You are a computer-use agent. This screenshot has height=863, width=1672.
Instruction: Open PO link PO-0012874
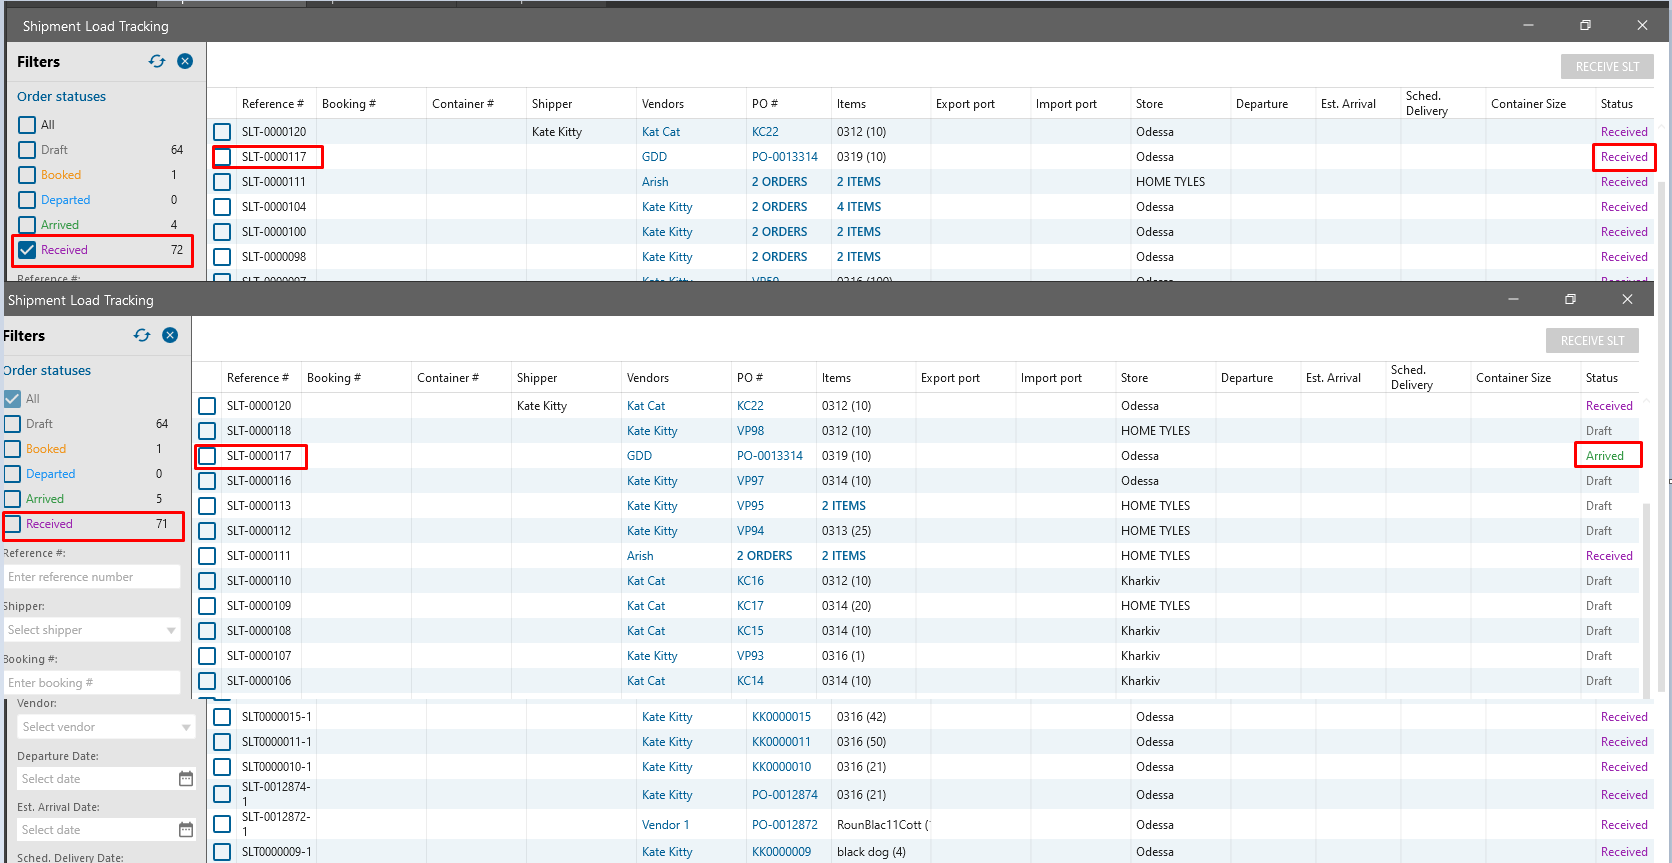click(785, 795)
